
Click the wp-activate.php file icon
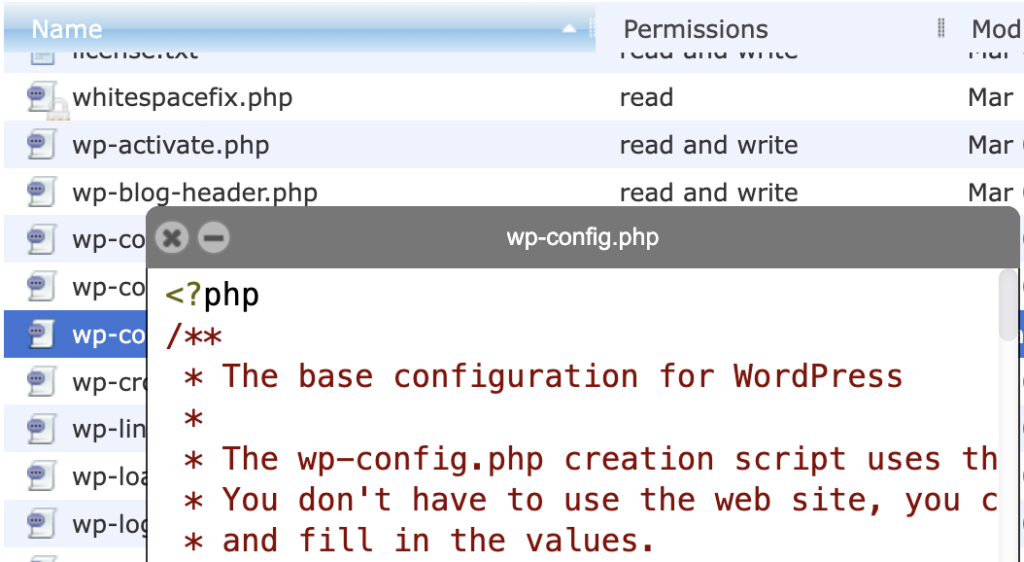(42, 145)
